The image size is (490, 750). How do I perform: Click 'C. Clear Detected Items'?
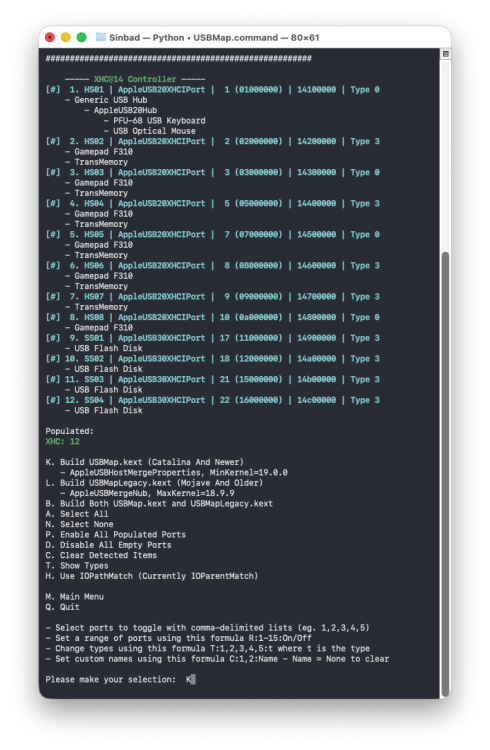(101, 555)
